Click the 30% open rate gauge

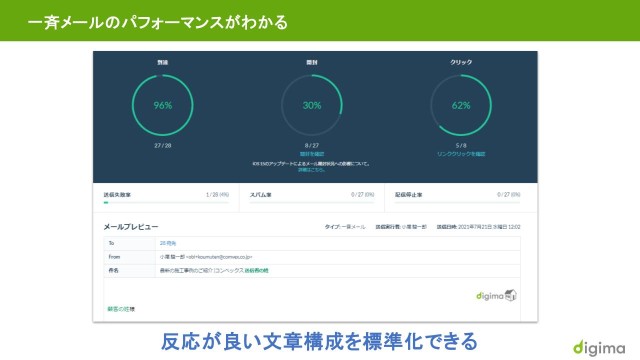pos(312,105)
